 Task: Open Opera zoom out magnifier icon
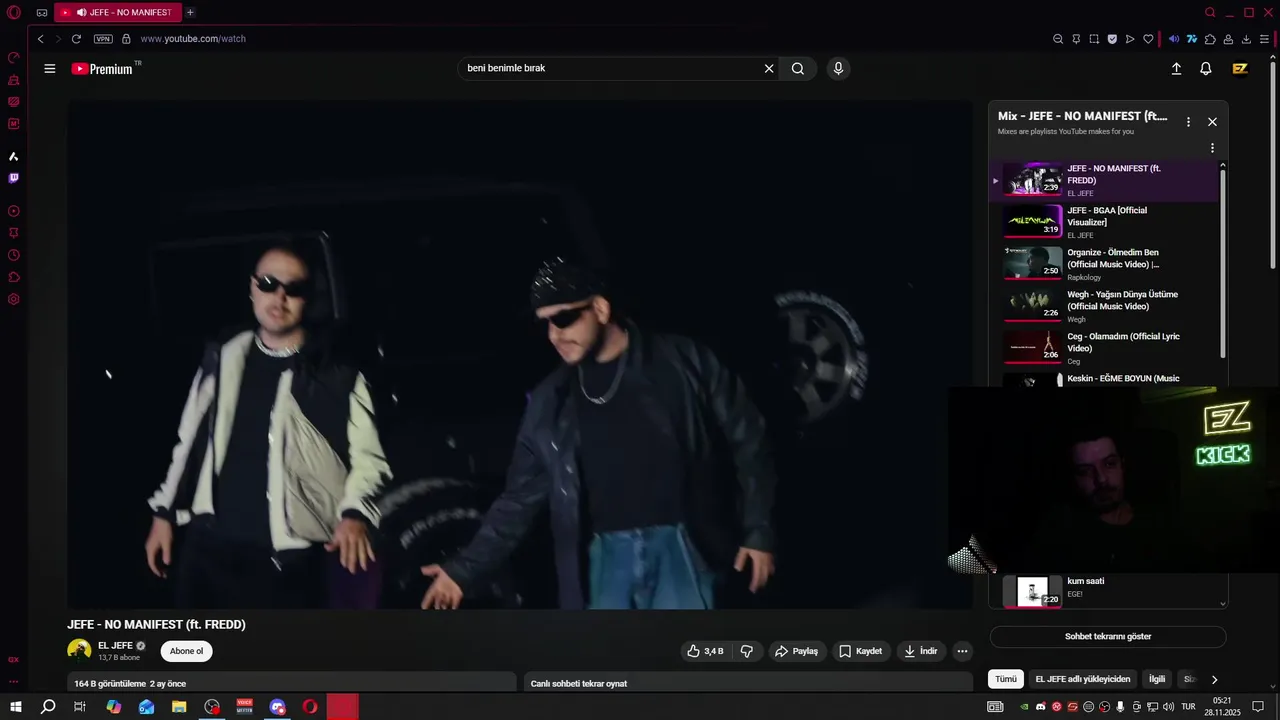coord(1058,39)
